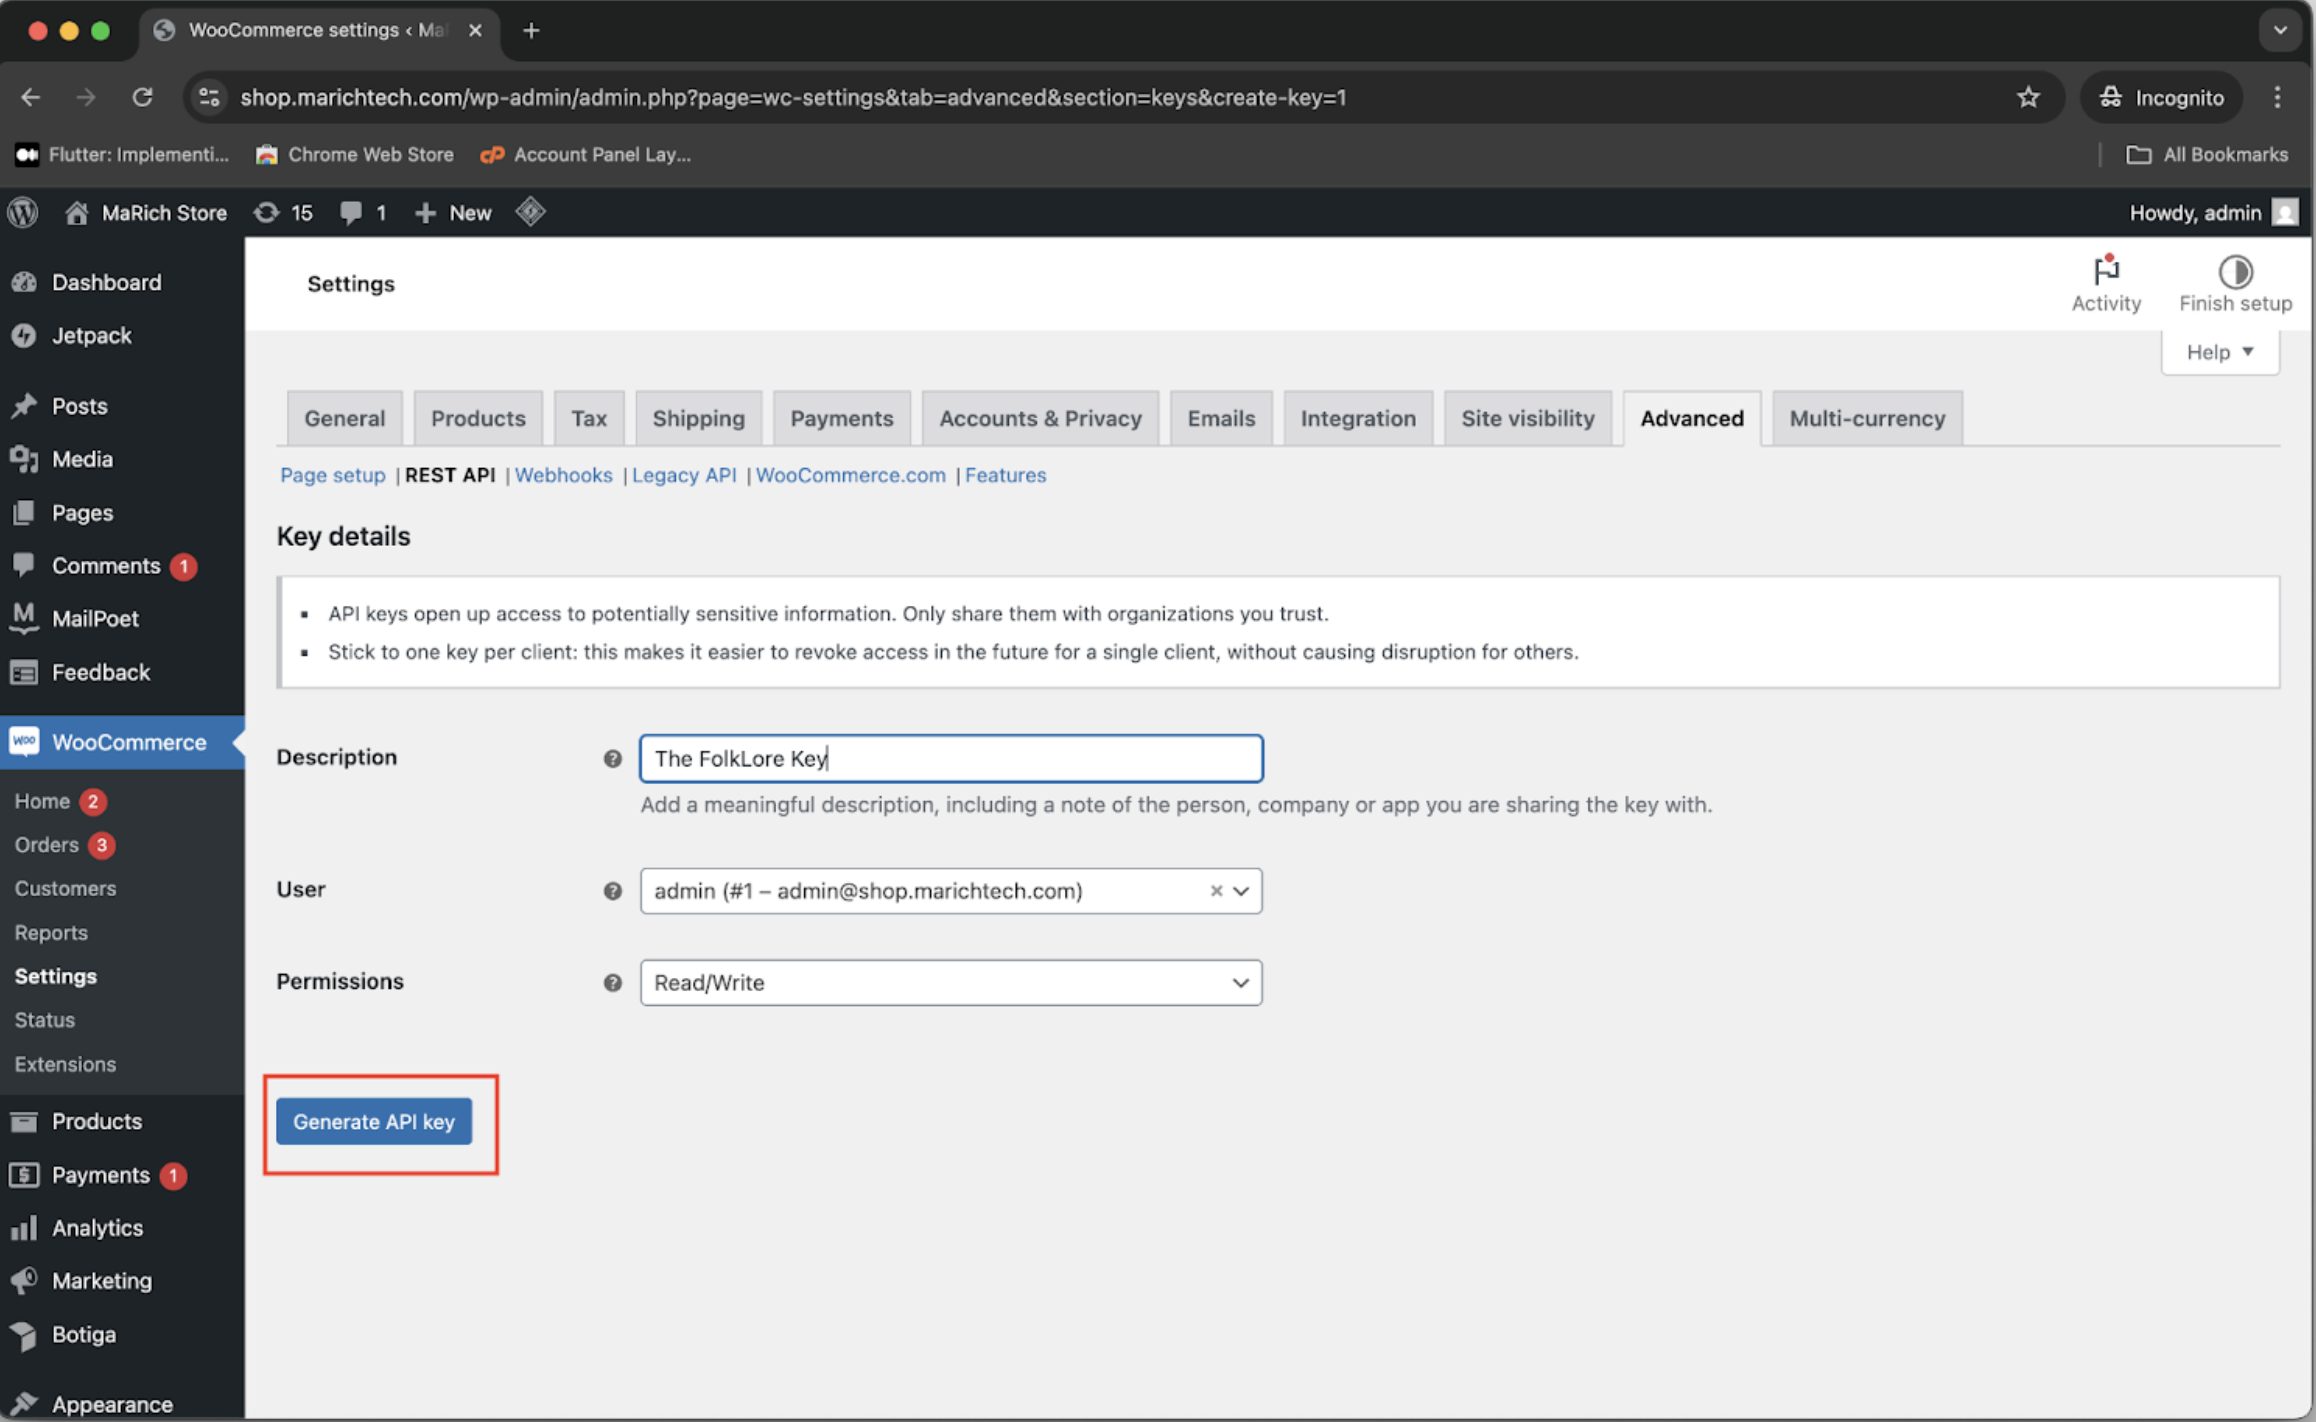Bookmark page with the star icon
Screen dimensions: 2316x1422
[2028, 97]
